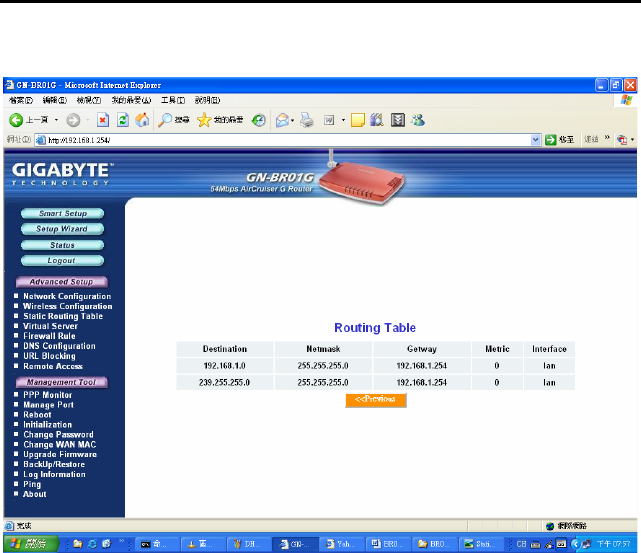Click the Mail envelope icon
The height and width of the screenshot is (553, 641).
click(x=282, y=120)
